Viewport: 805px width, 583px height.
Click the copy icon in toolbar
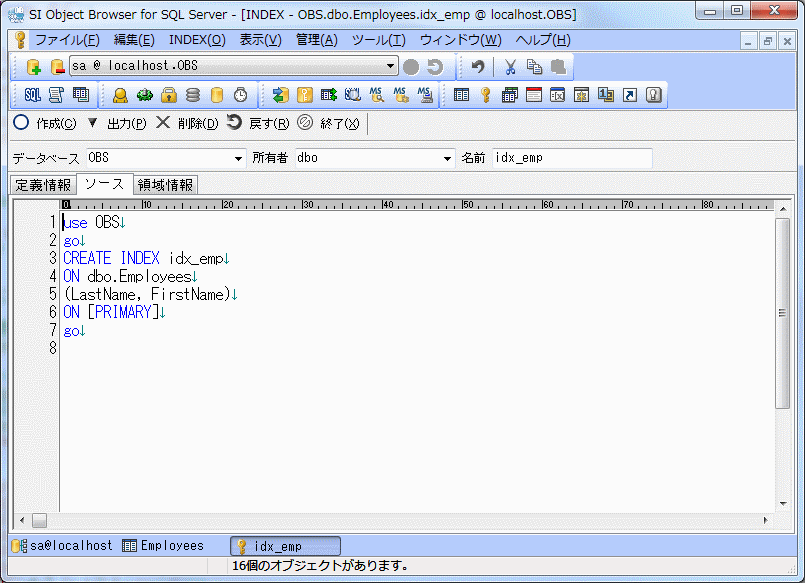tap(534, 67)
